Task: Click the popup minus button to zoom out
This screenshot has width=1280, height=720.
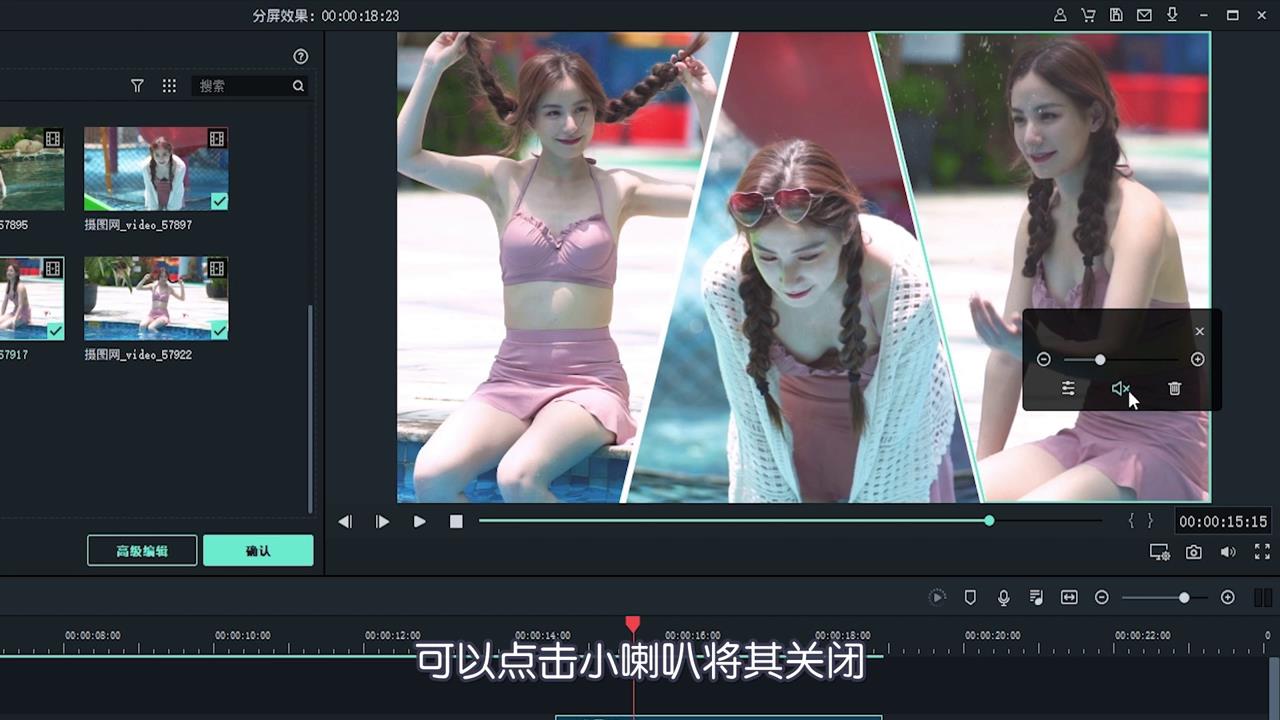Action: click(1044, 359)
